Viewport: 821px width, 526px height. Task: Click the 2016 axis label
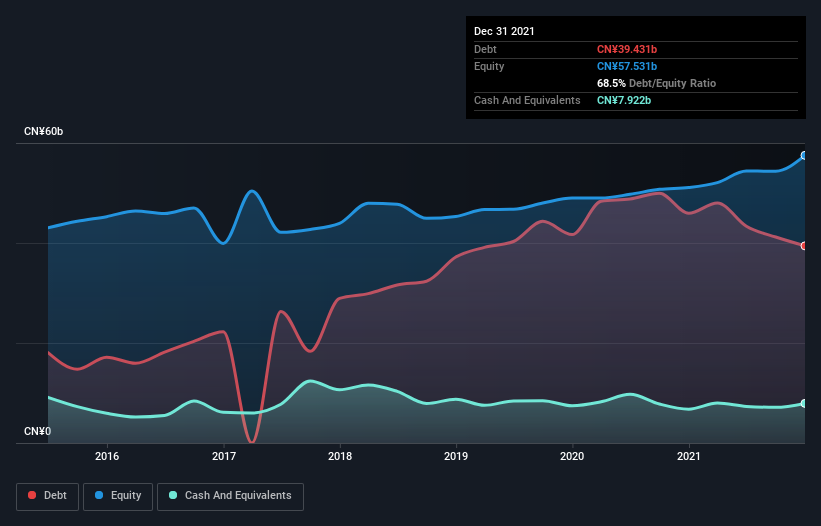pyautogui.click(x=107, y=456)
